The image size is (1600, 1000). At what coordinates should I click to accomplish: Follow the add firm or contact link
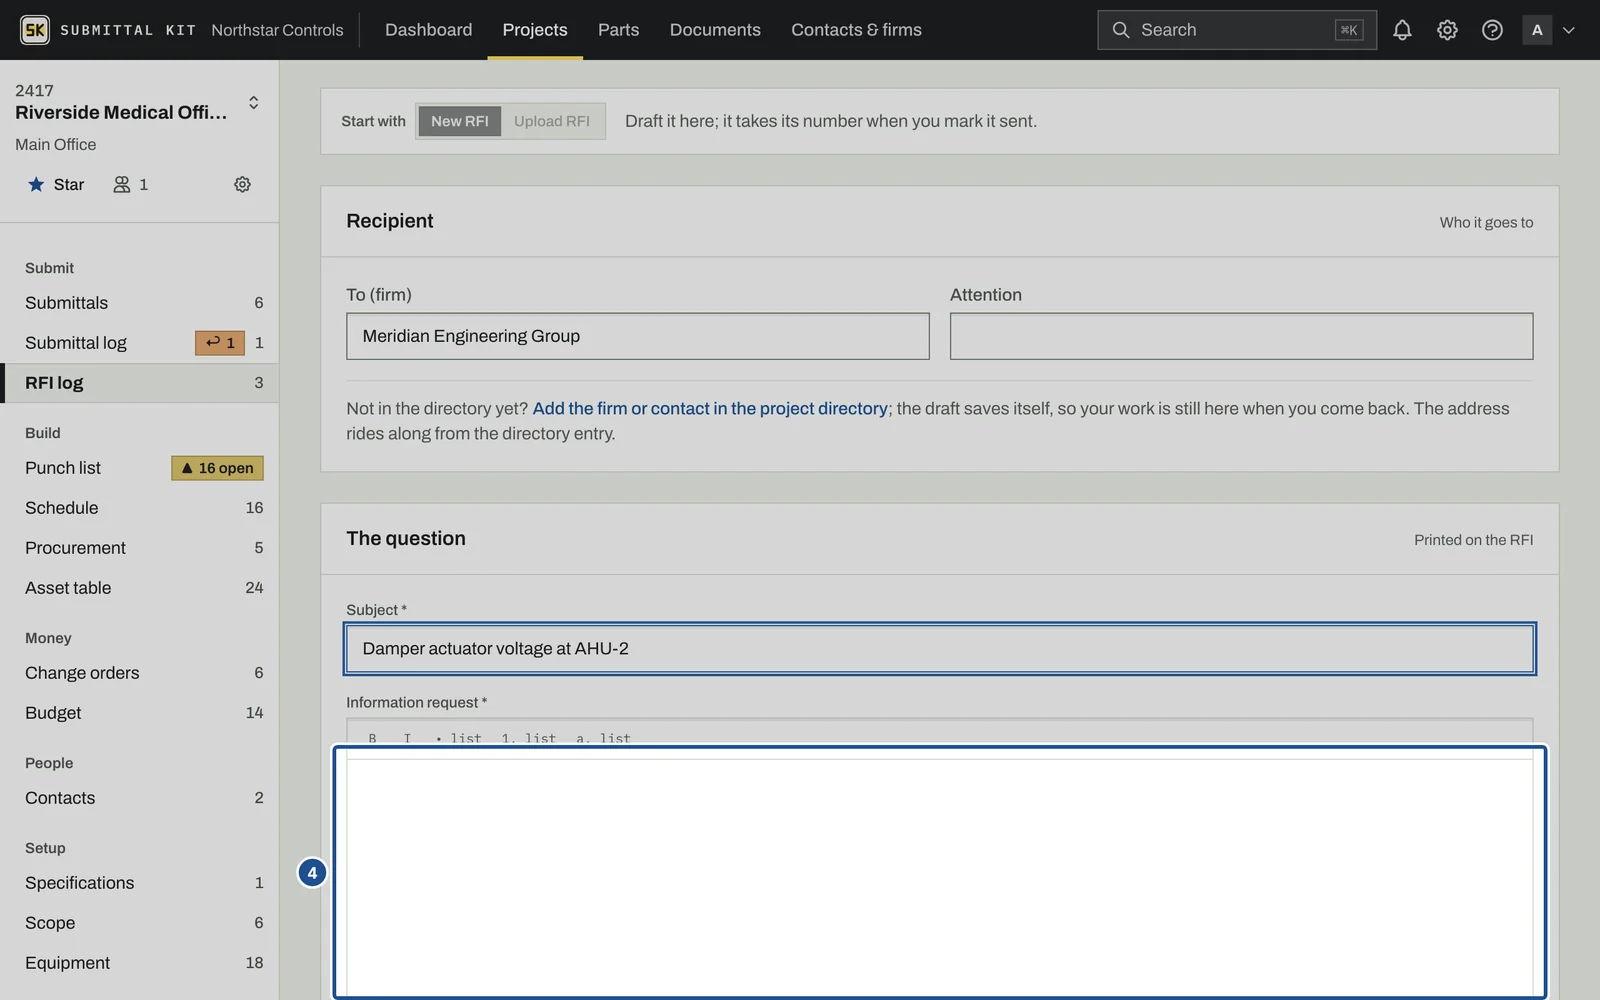point(710,408)
